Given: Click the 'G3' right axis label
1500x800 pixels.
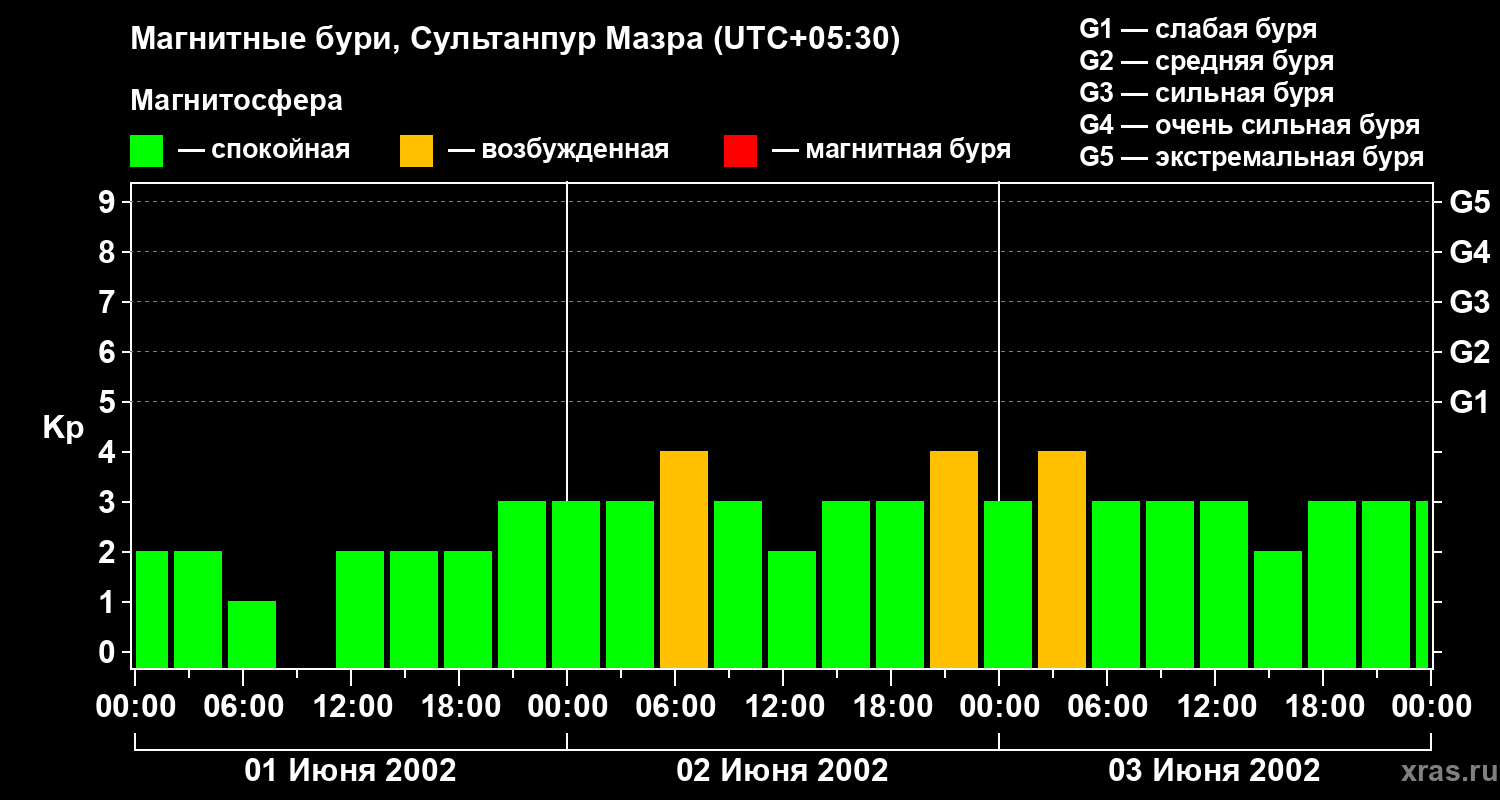Looking at the screenshot, I should tap(1469, 302).
